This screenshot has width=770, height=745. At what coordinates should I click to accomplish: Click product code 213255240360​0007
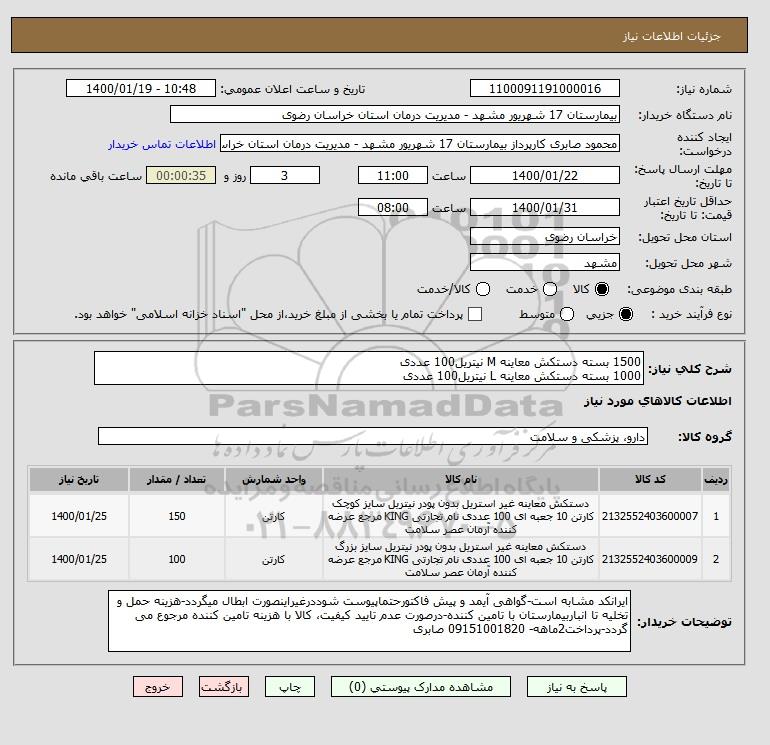pyautogui.click(x=650, y=516)
